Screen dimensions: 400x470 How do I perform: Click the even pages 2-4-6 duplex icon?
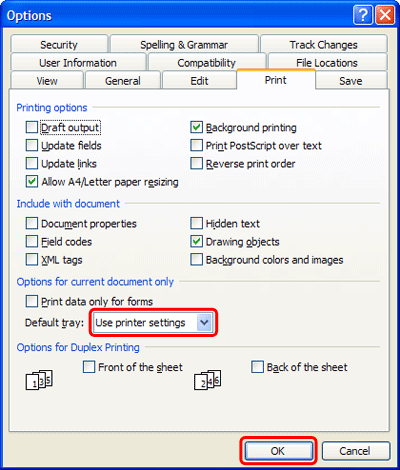208,380
